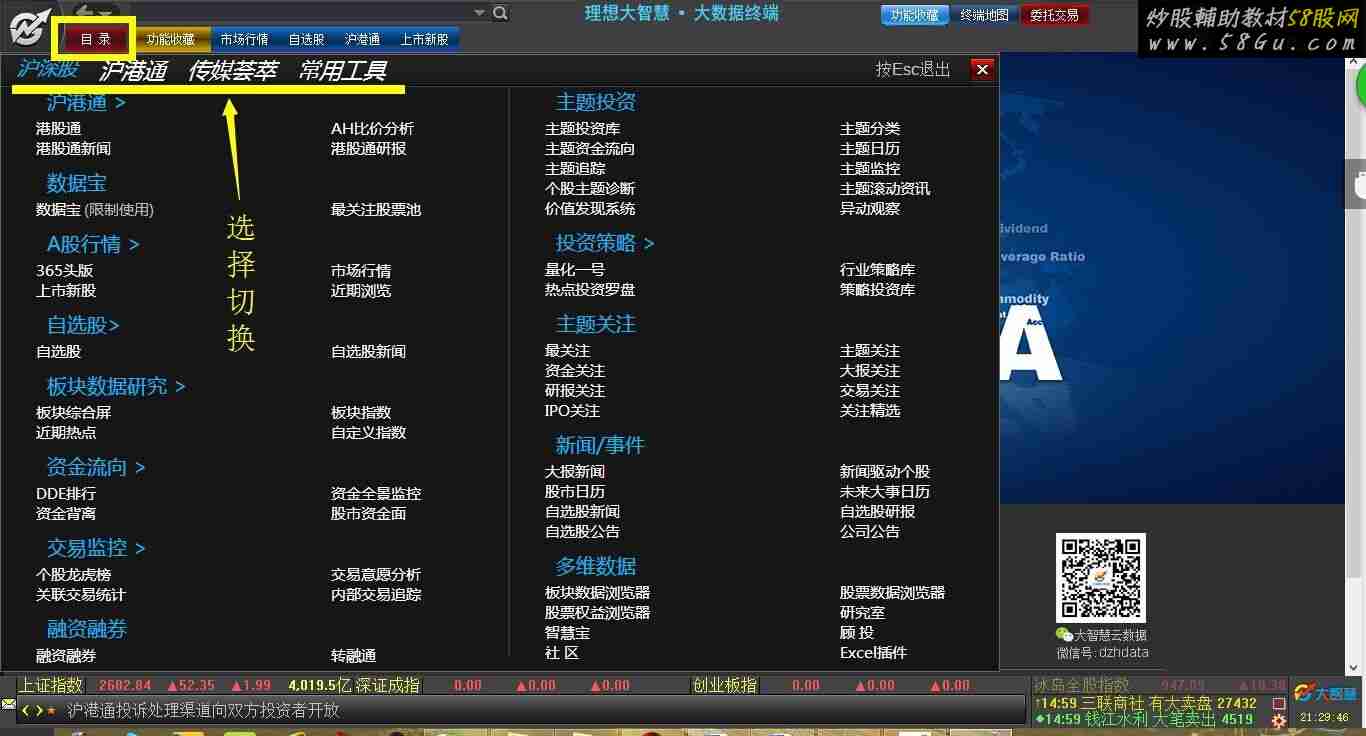Open 异动观察
This screenshot has height=736, width=1366.
coord(870,208)
